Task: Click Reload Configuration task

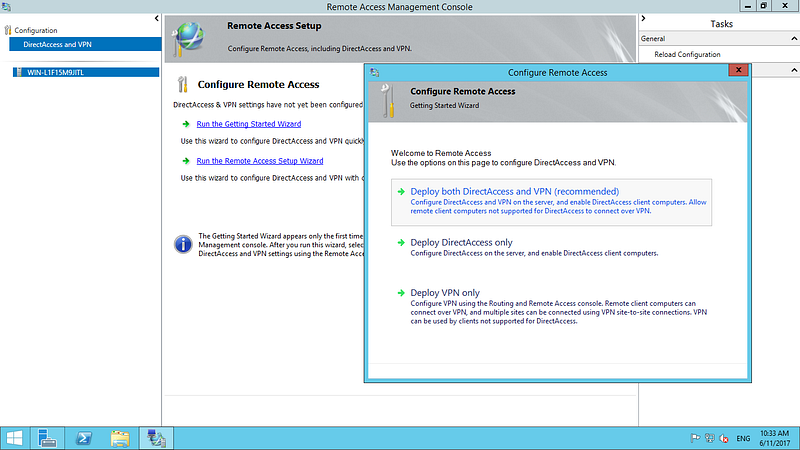Action: tap(687, 55)
